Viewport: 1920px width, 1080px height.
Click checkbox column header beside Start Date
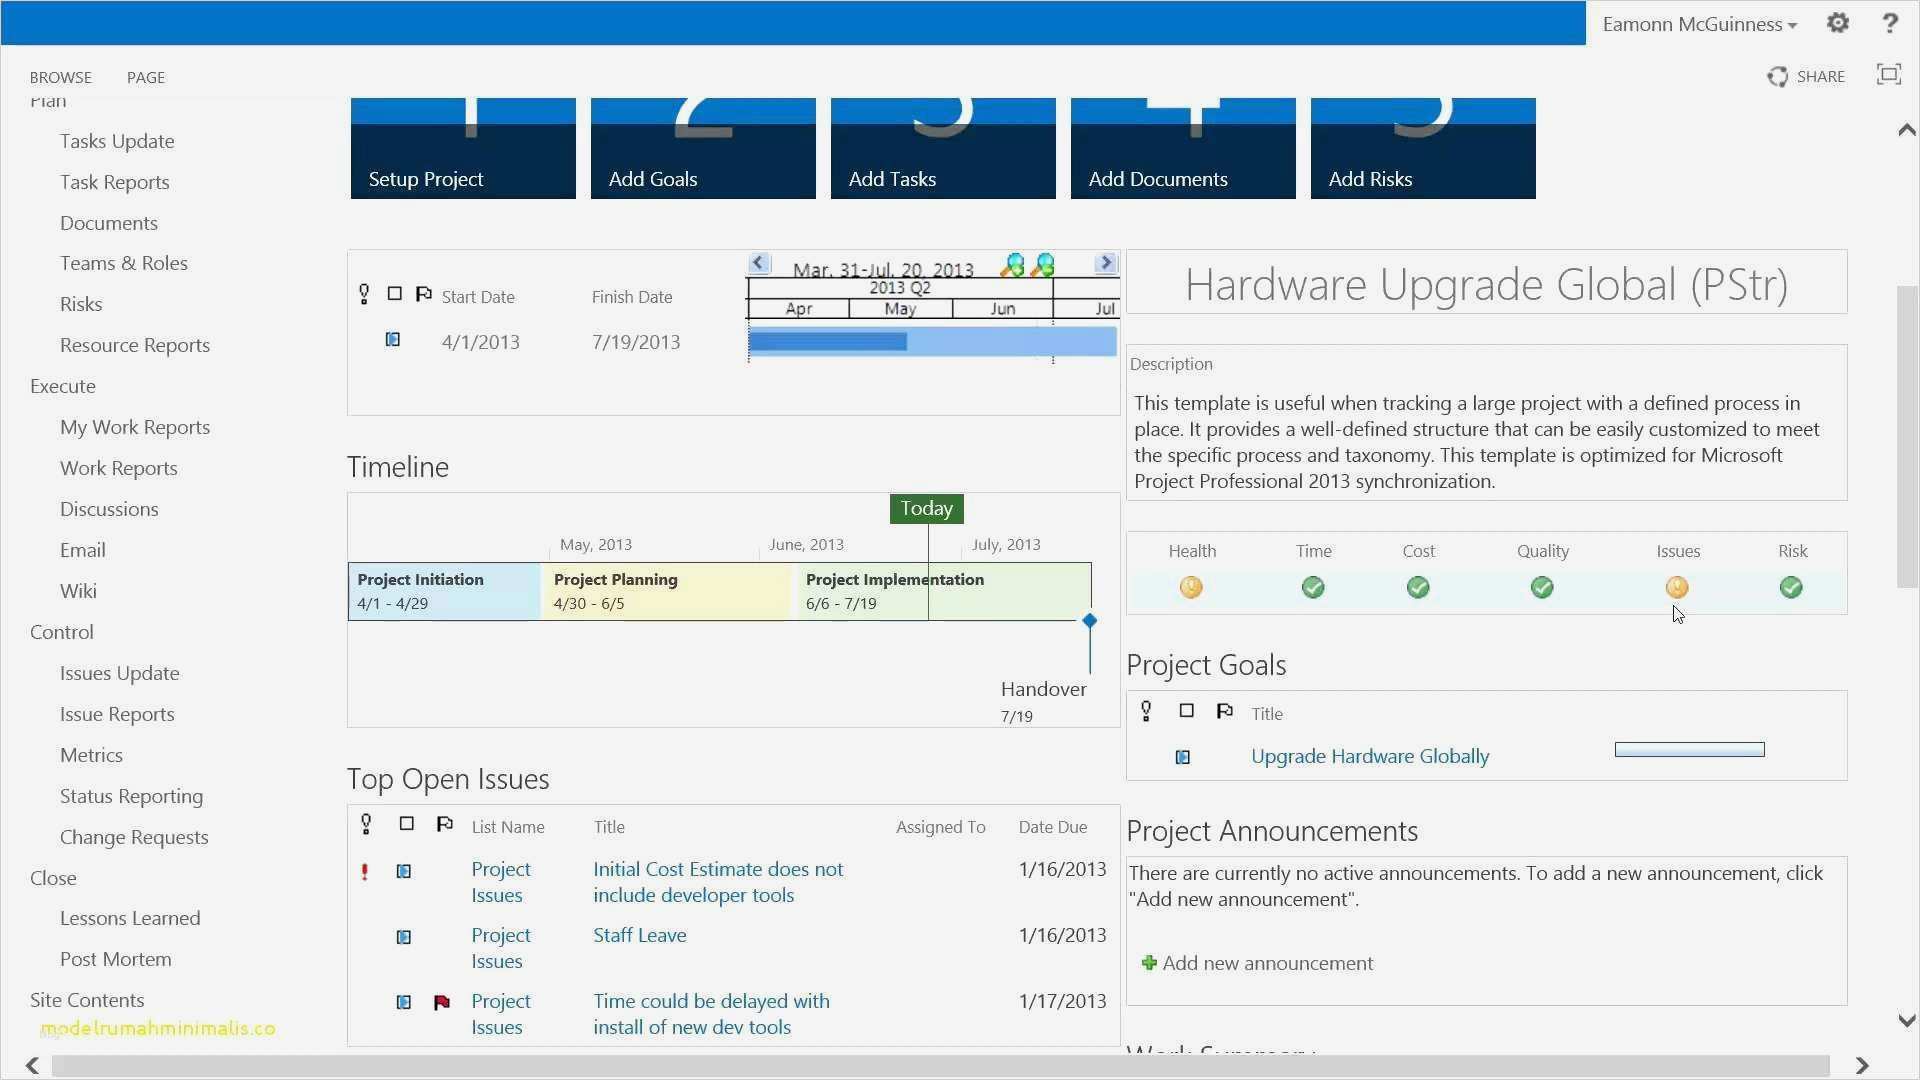coord(395,294)
